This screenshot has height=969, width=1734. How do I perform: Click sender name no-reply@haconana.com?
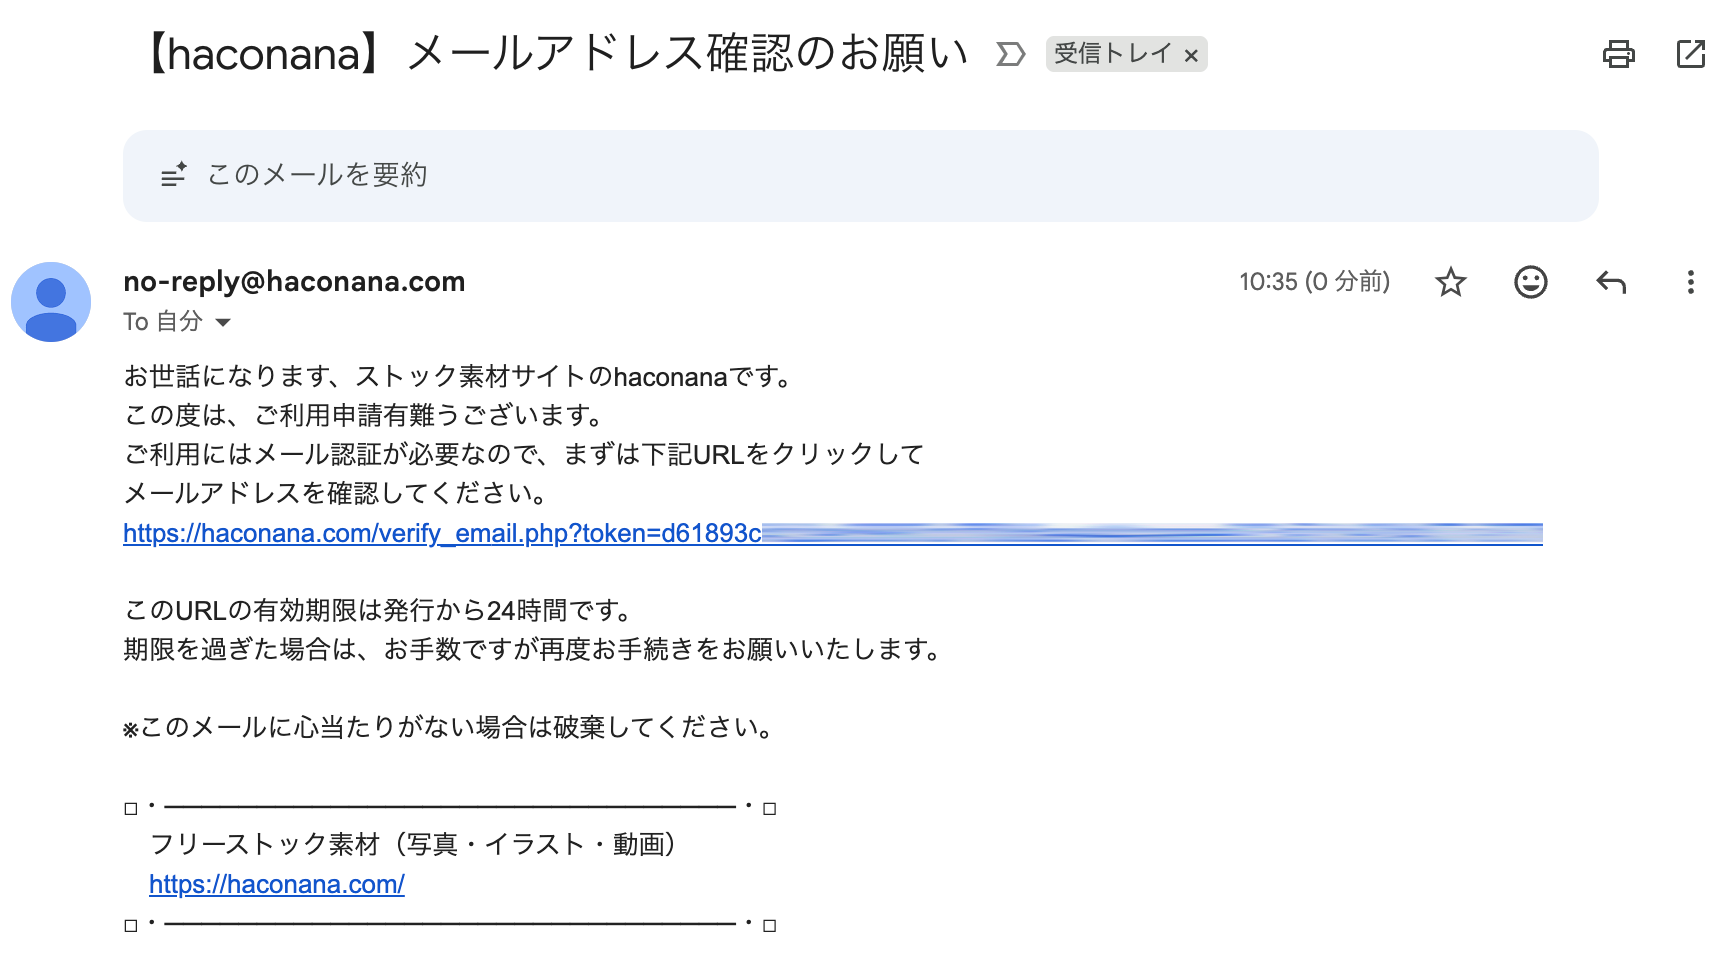point(294,282)
